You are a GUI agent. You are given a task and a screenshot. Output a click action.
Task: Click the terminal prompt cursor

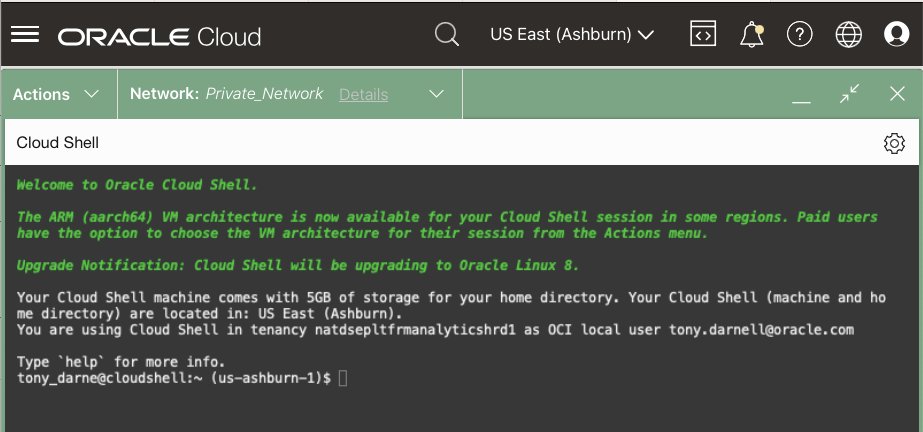pyautogui.click(x=343, y=378)
